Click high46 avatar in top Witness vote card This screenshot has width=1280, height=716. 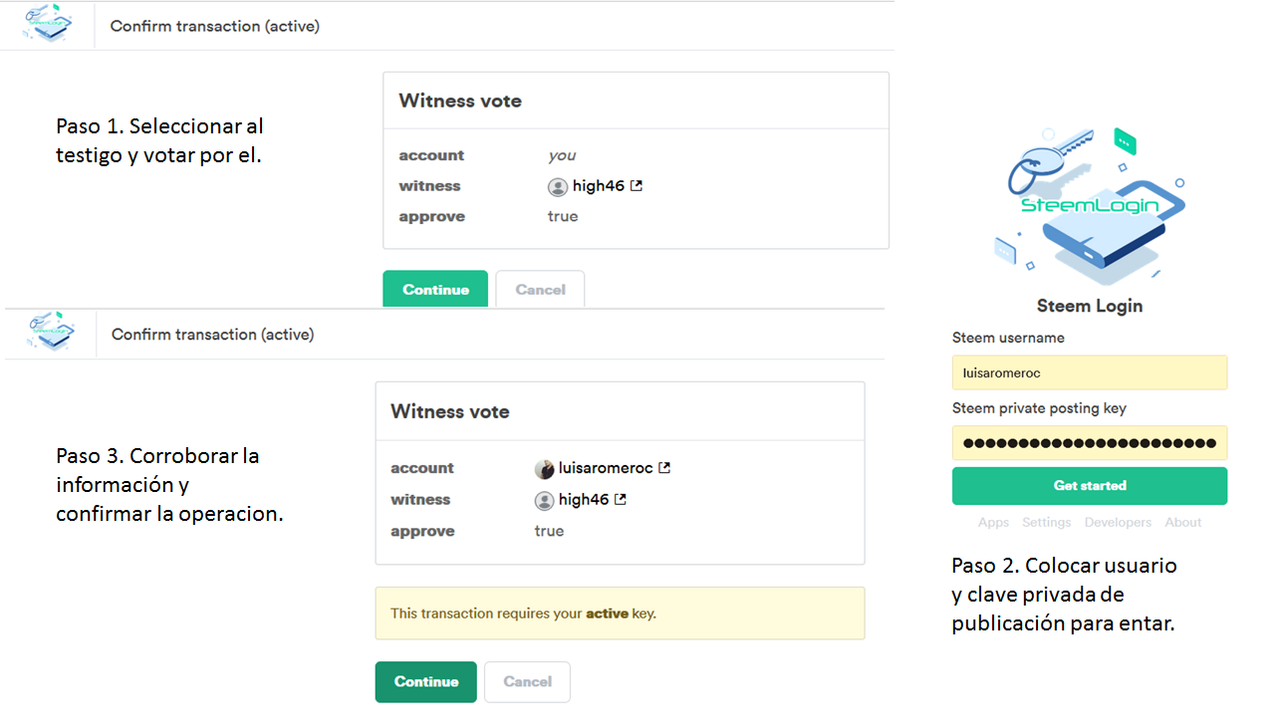click(x=558, y=187)
